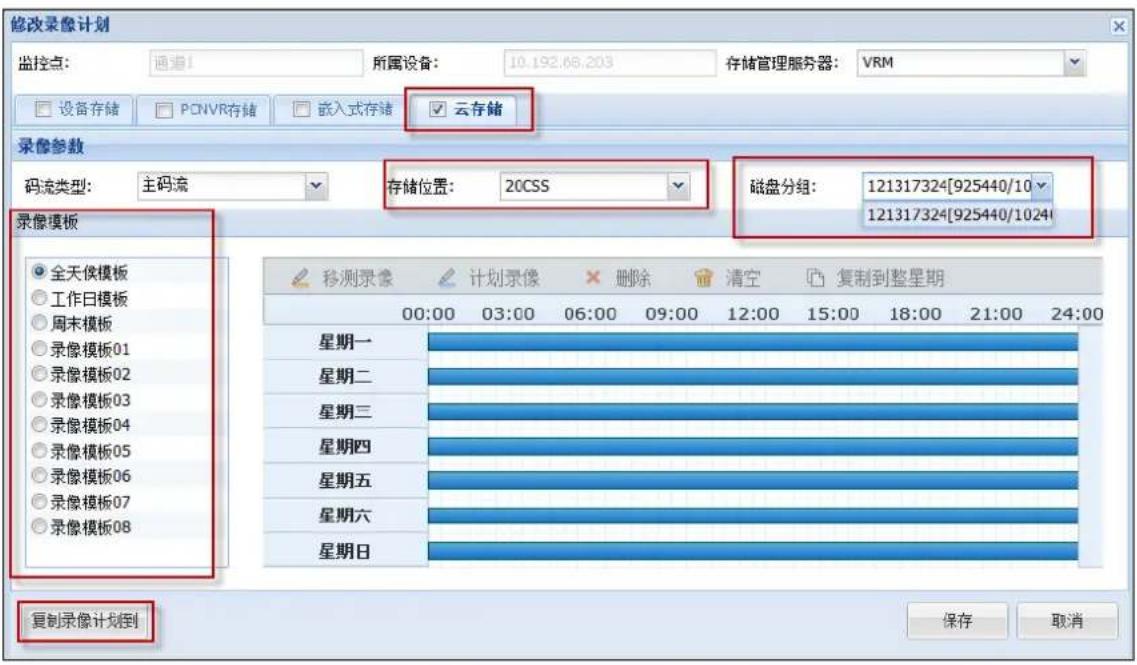The height and width of the screenshot is (665, 1137).
Task: Click the 星期四 blue schedule bar
Action: point(753,446)
